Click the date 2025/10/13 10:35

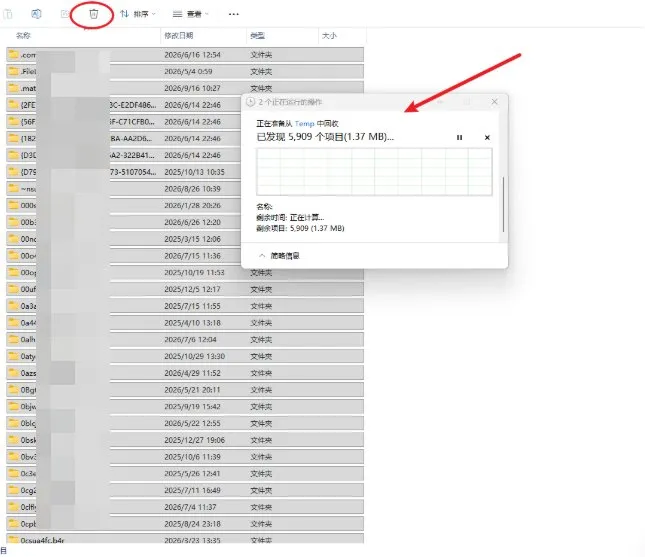coord(195,172)
